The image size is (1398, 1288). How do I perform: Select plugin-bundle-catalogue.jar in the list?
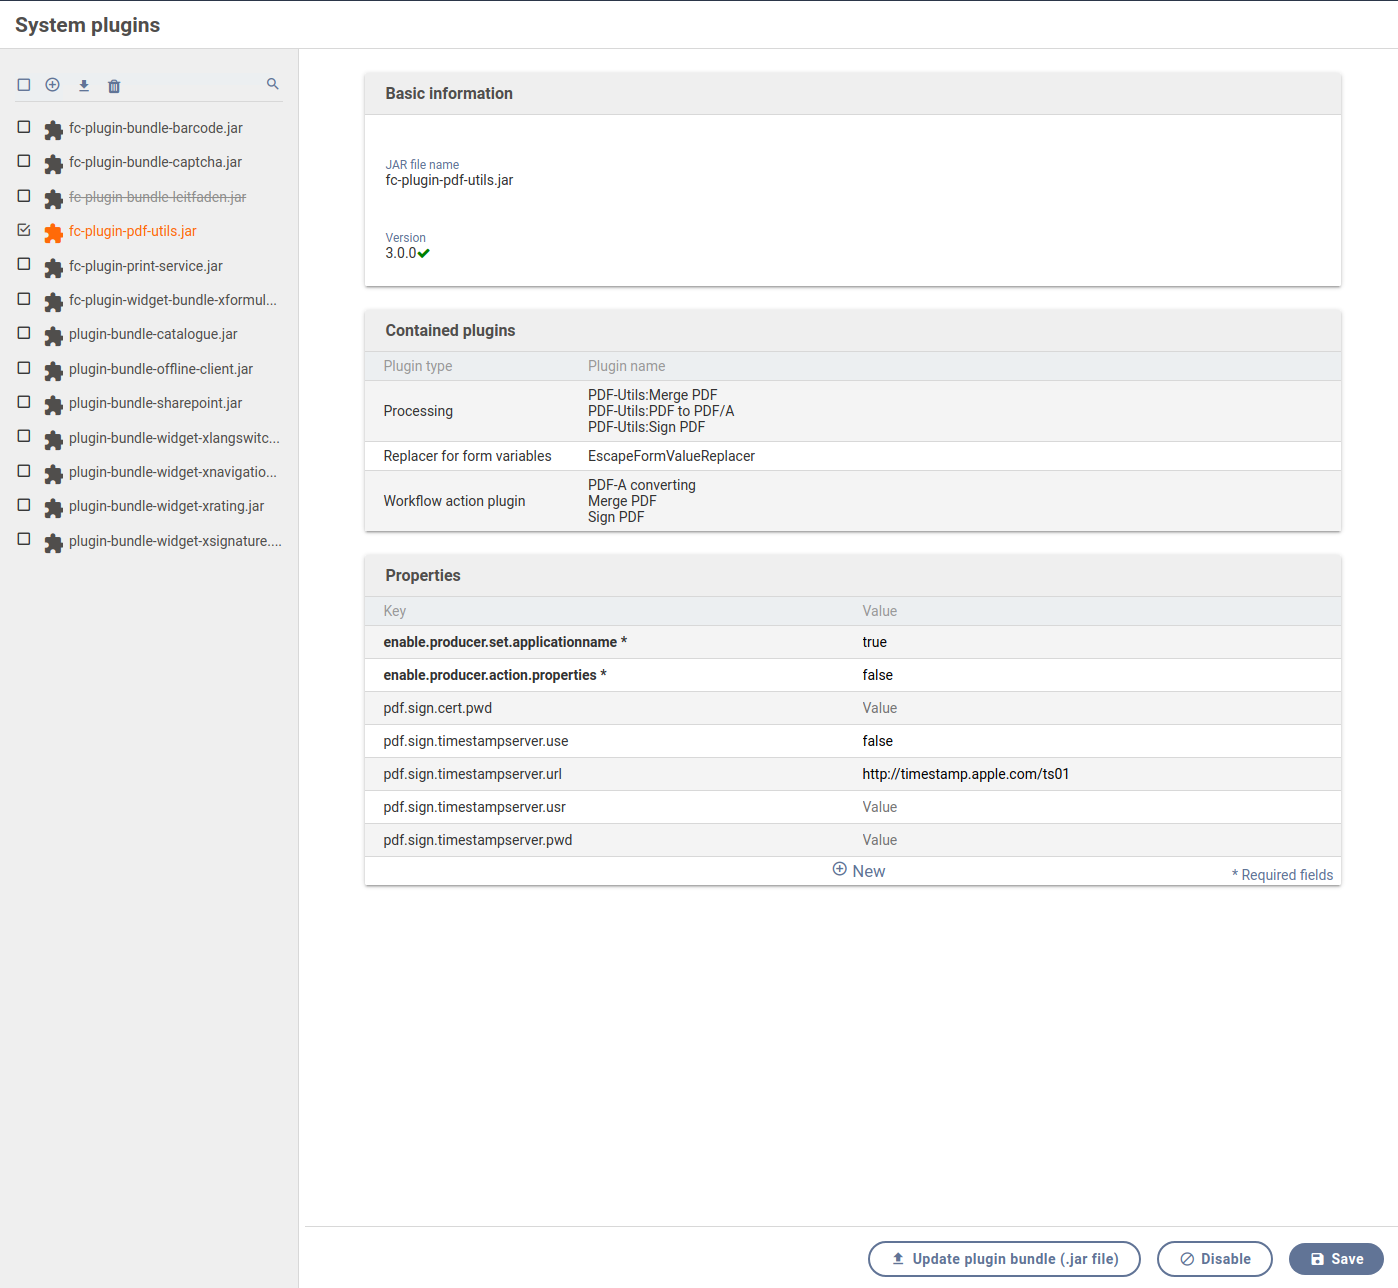[153, 334]
